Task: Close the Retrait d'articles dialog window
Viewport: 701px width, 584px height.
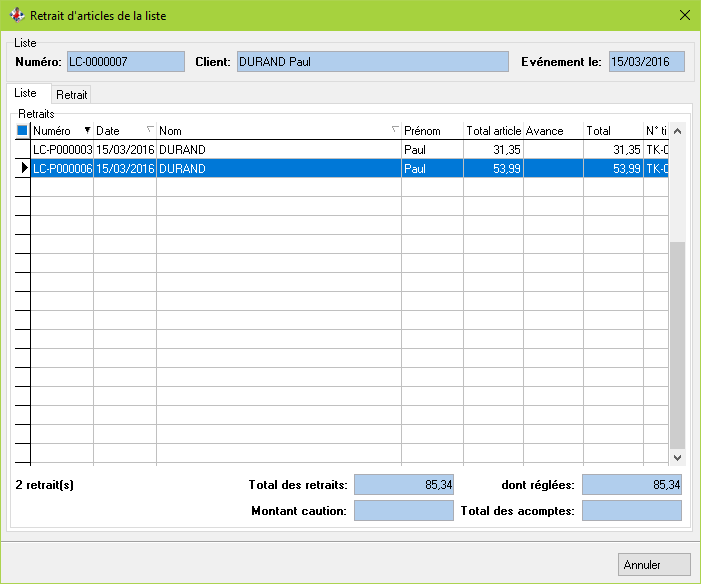Action: click(x=684, y=16)
